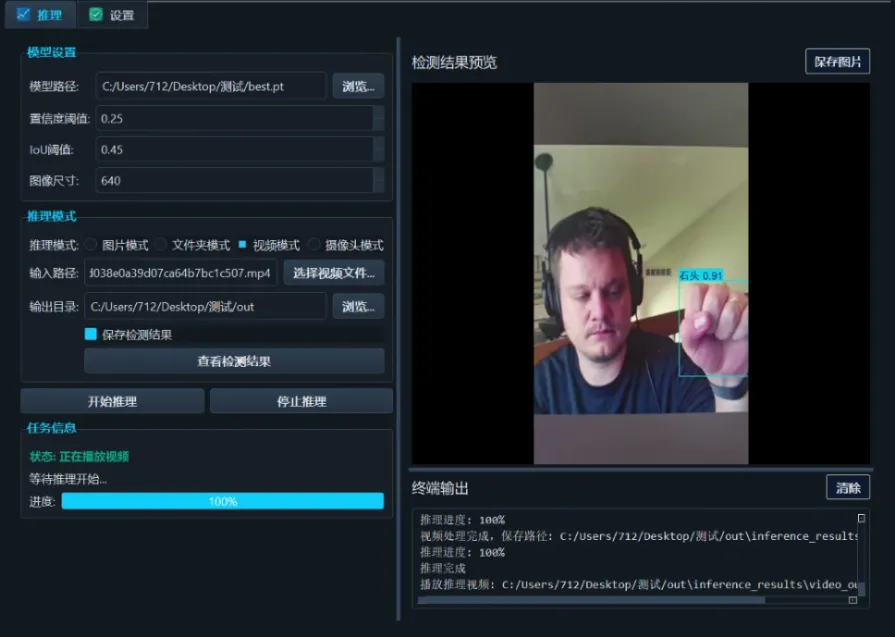895x637 pixels.
Task: Browse for the output directory
Action: (358, 307)
